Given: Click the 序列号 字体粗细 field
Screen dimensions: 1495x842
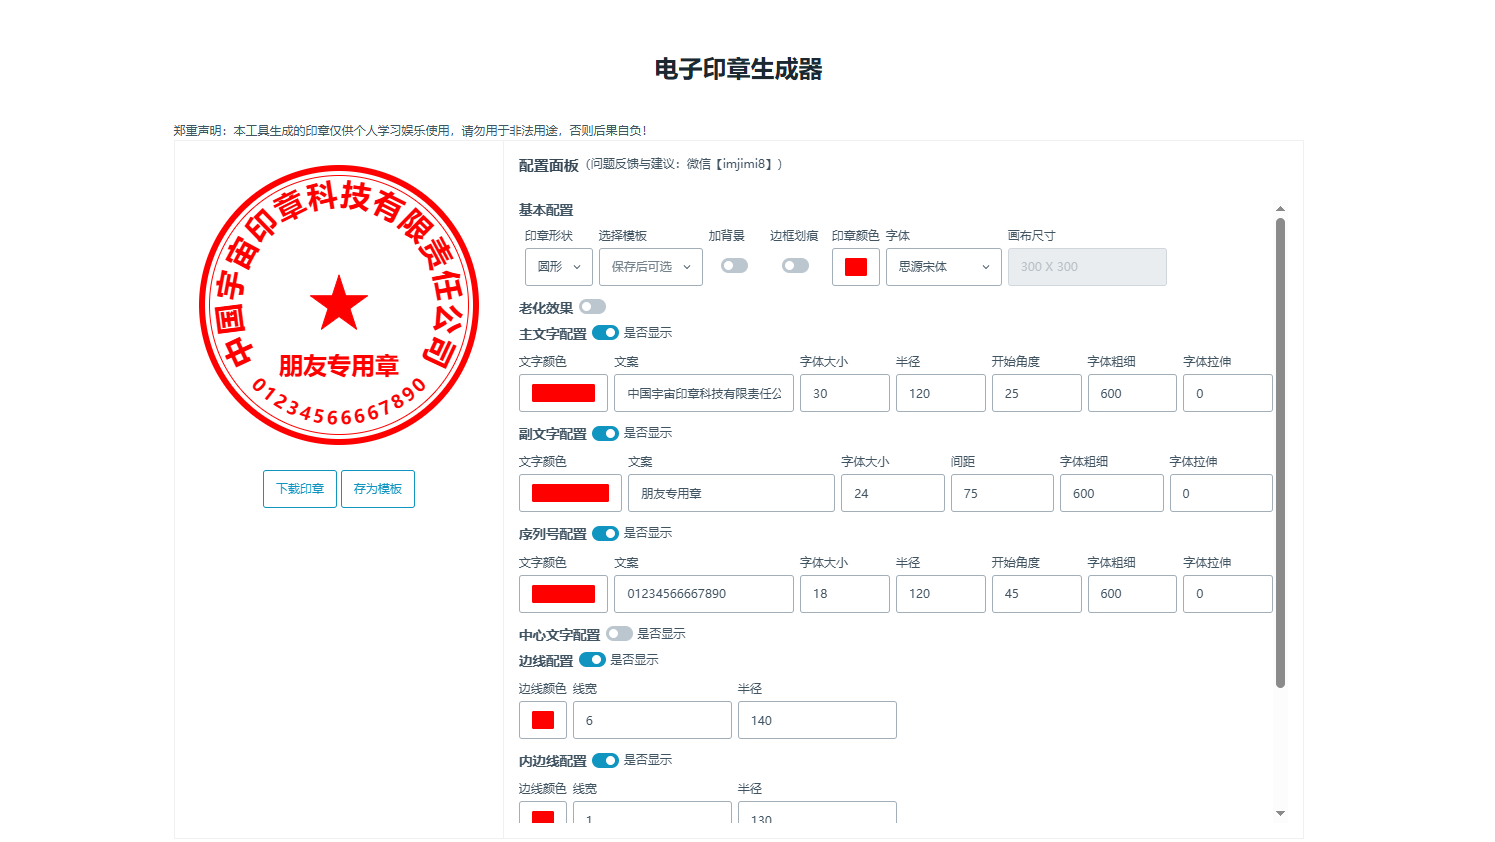Looking at the screenshot, I should 1132,594.
